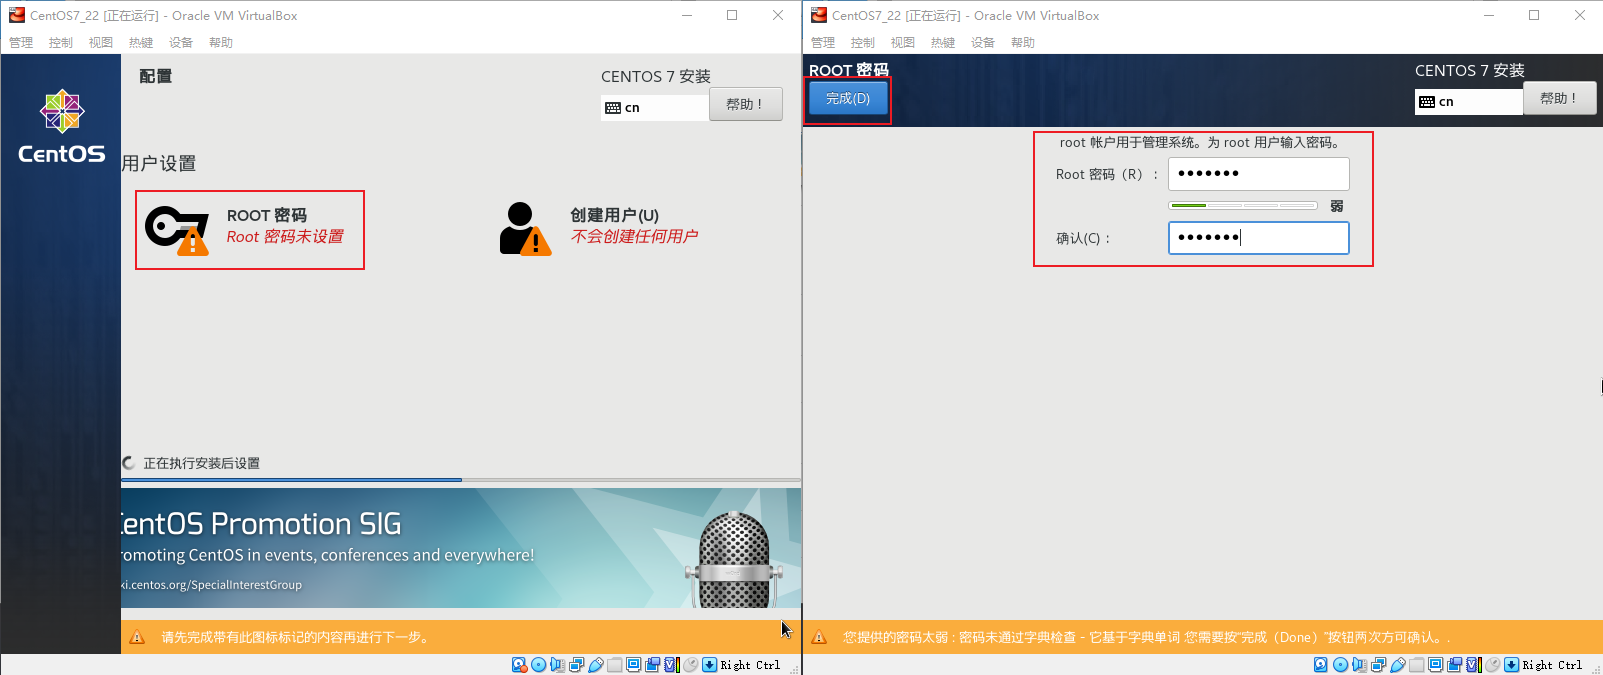Click the CentOS Promotion SIG banner

[461, 548]
